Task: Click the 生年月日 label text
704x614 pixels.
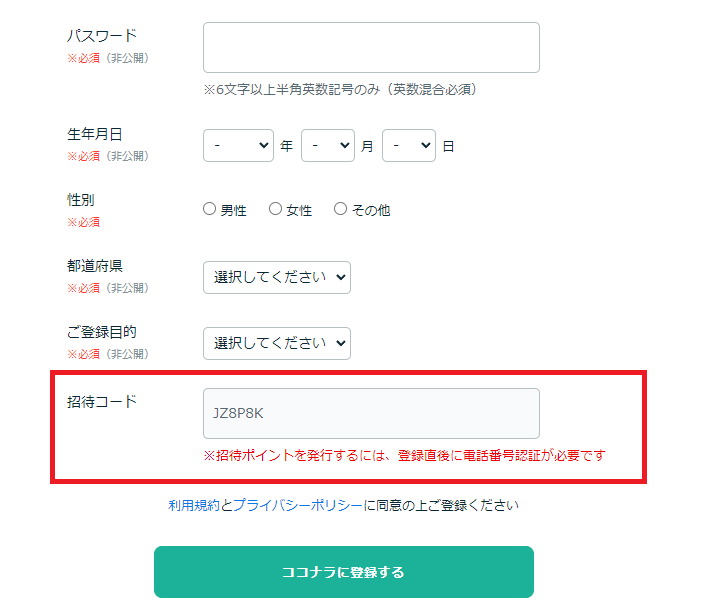Action: tap(94, 134)
